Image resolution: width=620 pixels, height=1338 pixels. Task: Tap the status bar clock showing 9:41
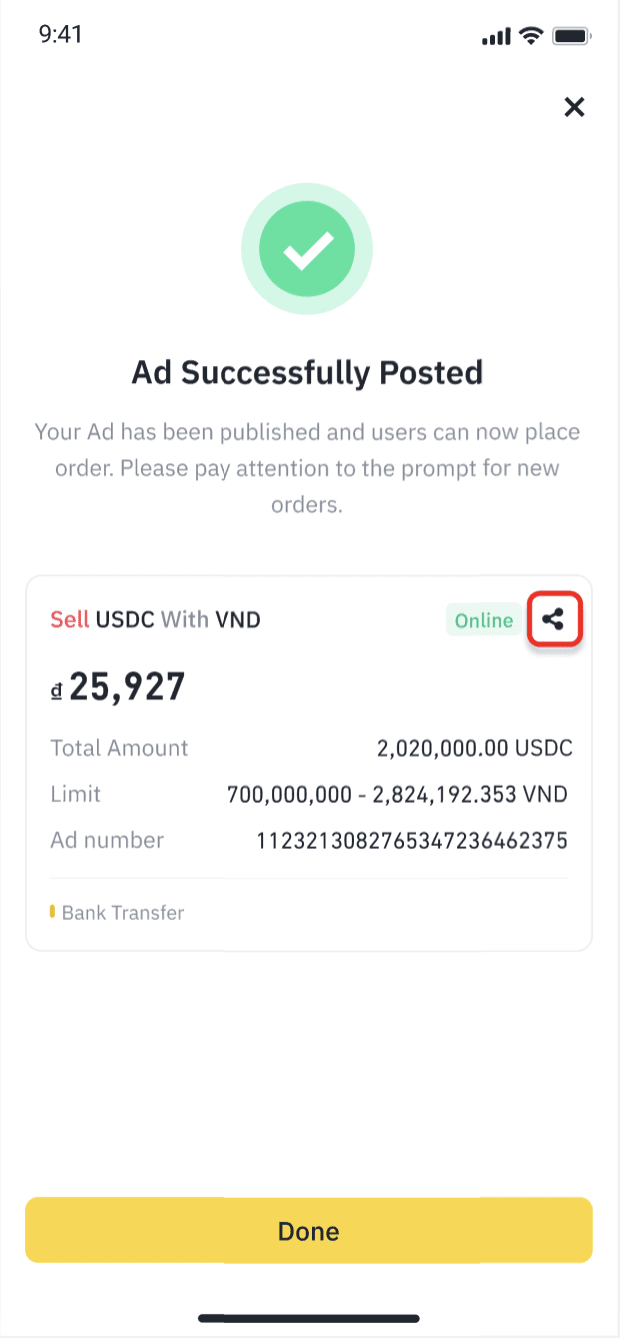[x=60, y=35]
